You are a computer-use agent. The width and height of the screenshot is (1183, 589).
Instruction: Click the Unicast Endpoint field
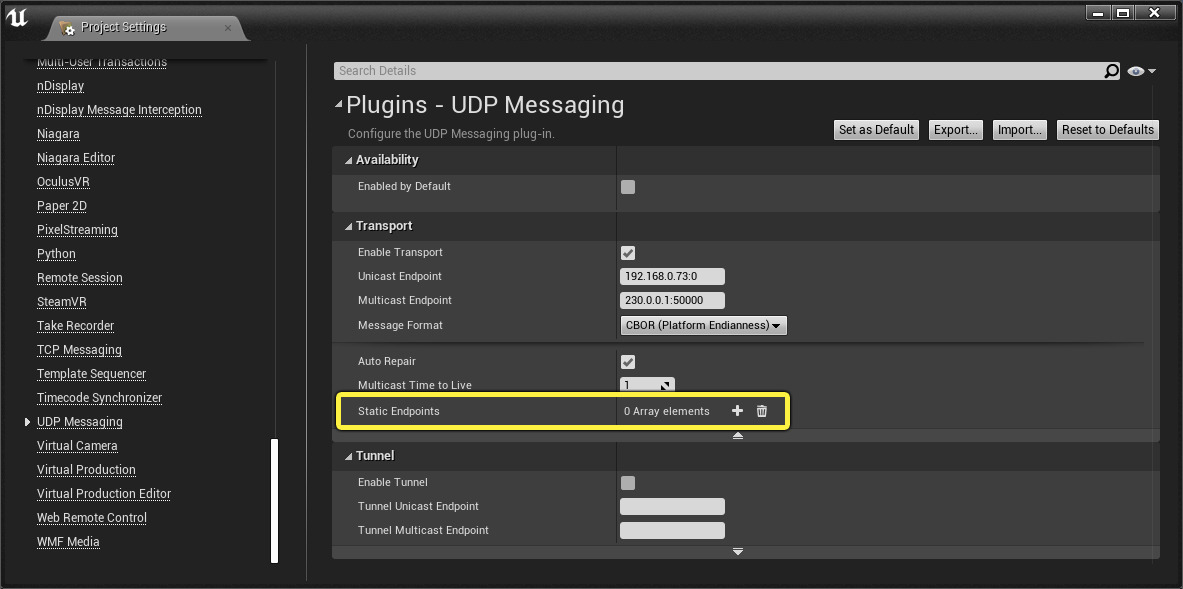tap(672, 276)
